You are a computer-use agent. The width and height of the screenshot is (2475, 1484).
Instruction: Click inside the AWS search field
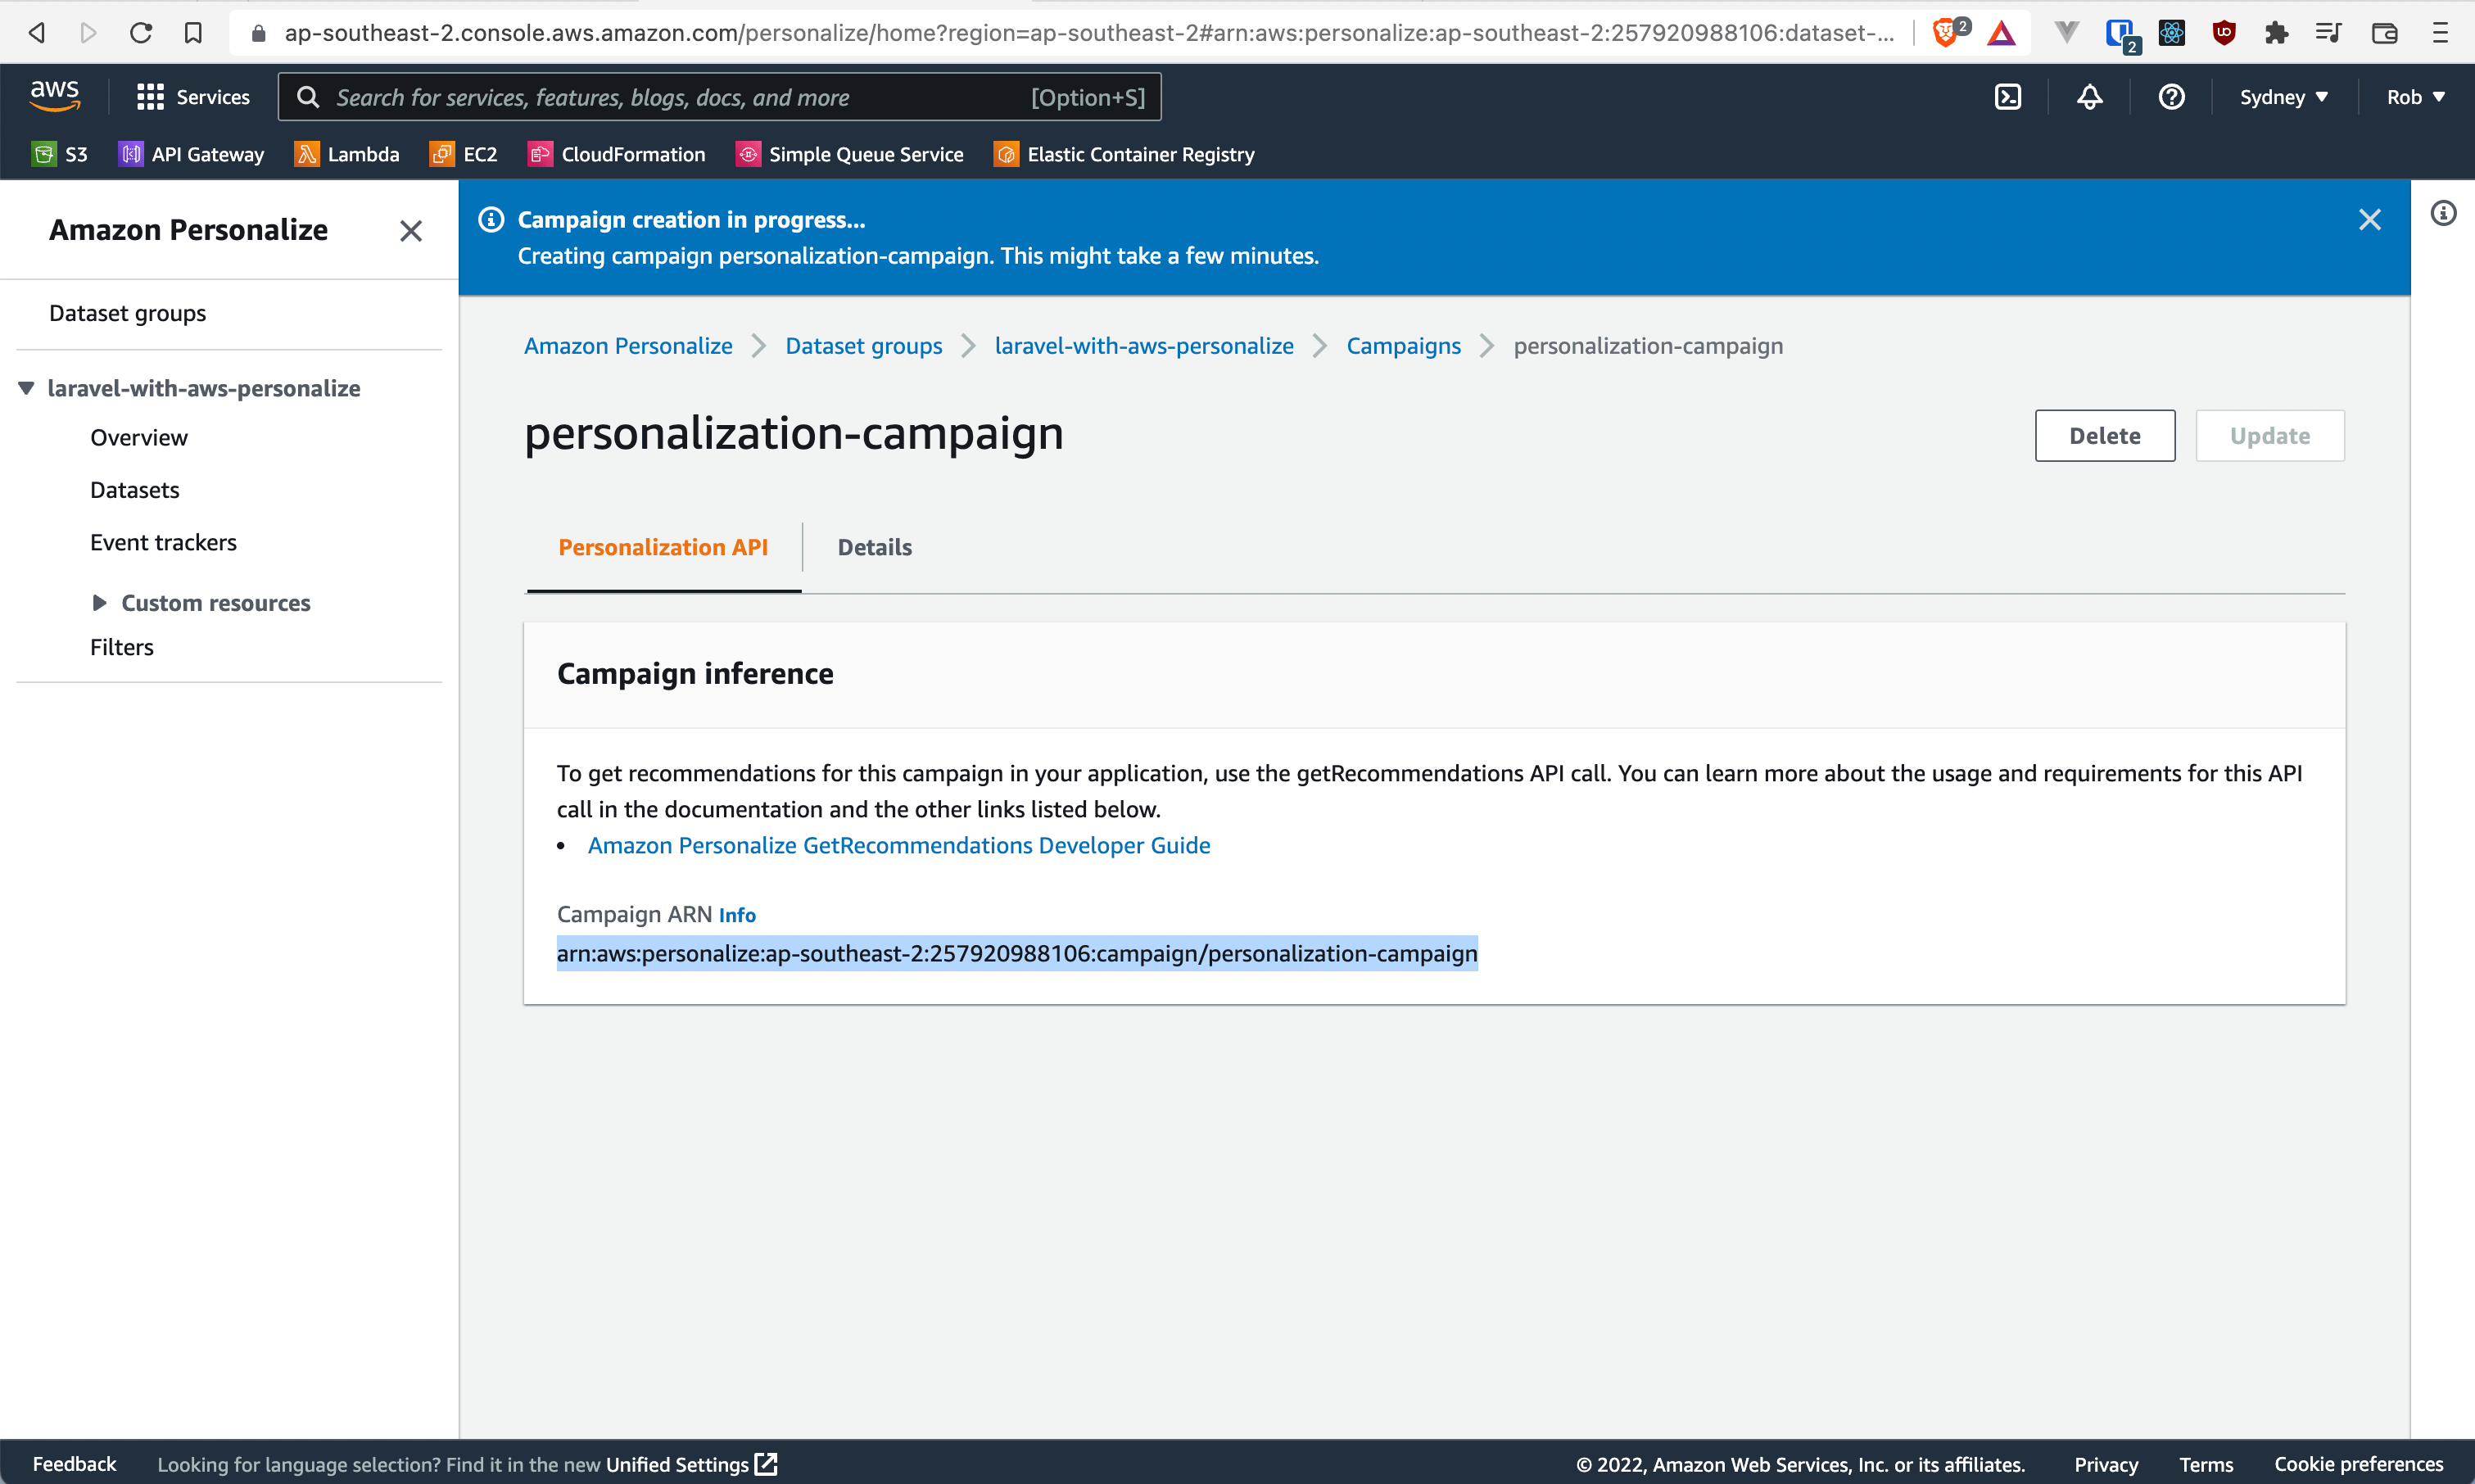(700, 96)
